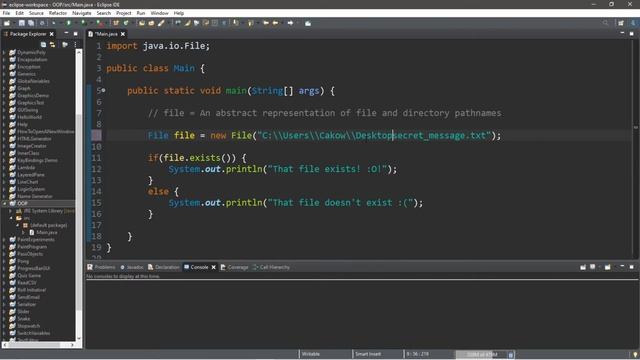This screenshot has width=640, height=360.
Task: Expand the DynamicPoly project
Action: click(4, 52)
